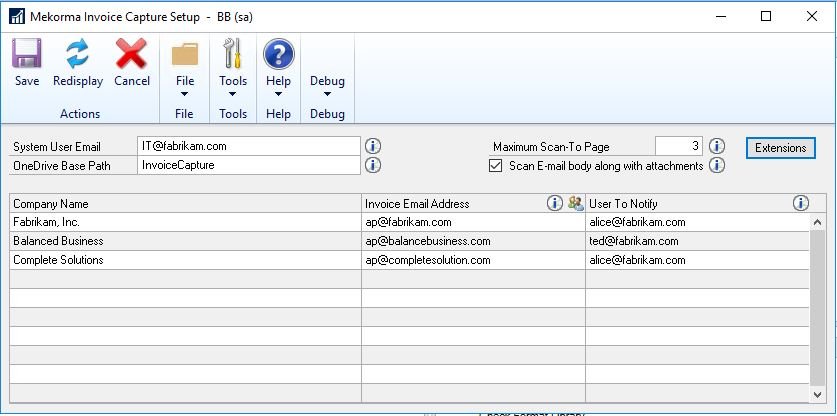Click the ap@completesolution.com invoice email cell

pos(473,260)
